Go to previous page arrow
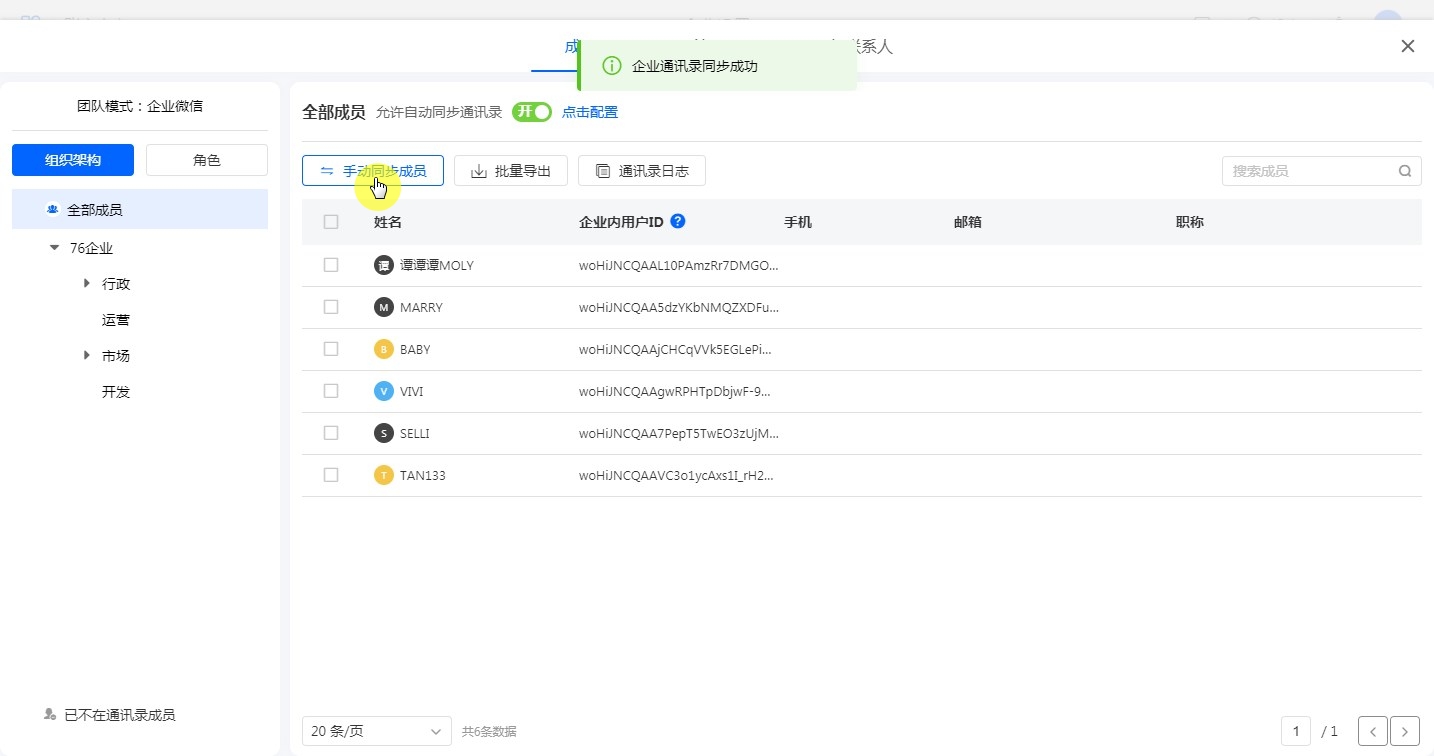 coord(1372,732)
